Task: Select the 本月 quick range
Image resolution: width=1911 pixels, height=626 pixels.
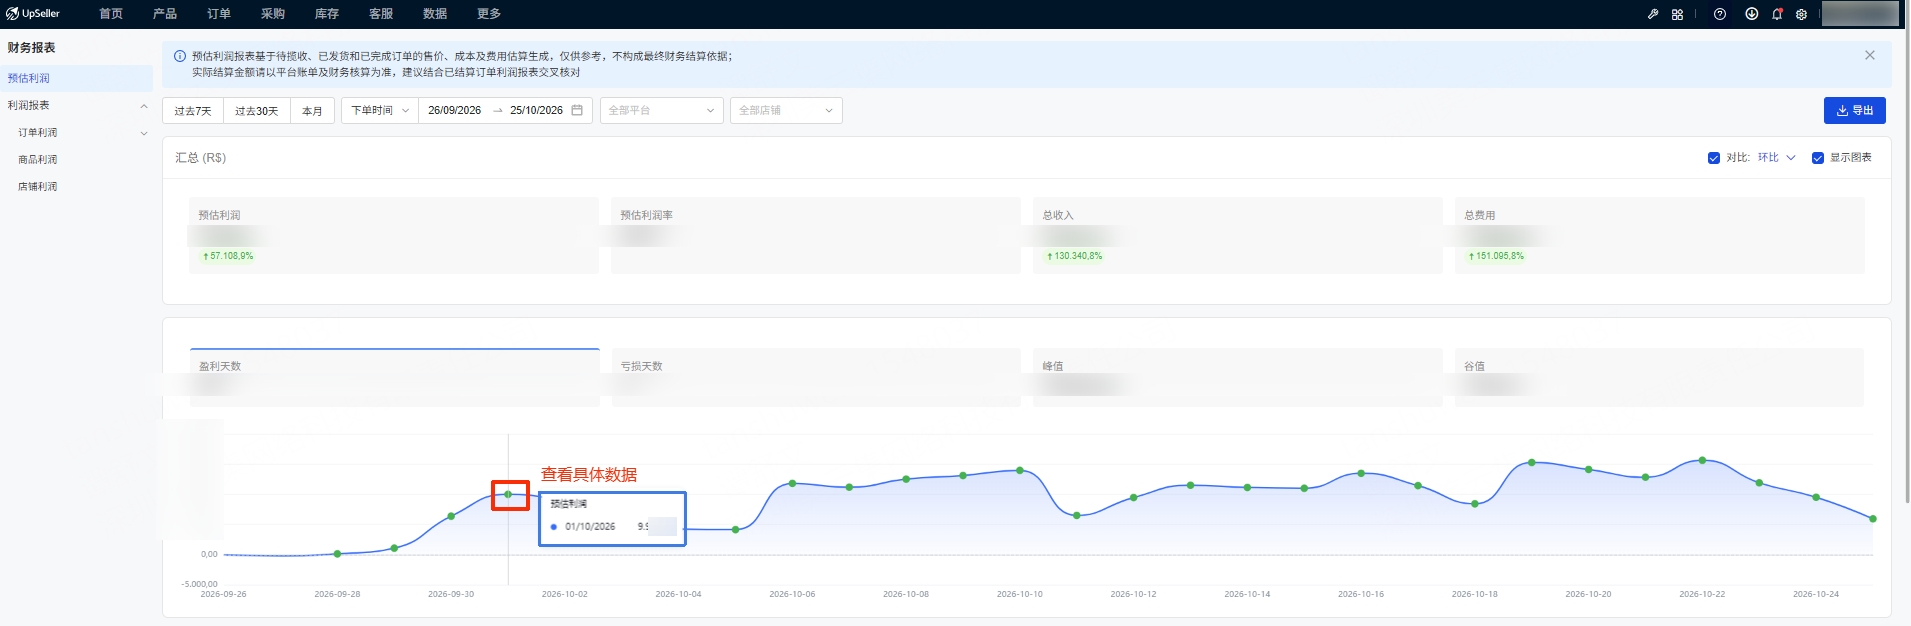Action: coord(313,110)
